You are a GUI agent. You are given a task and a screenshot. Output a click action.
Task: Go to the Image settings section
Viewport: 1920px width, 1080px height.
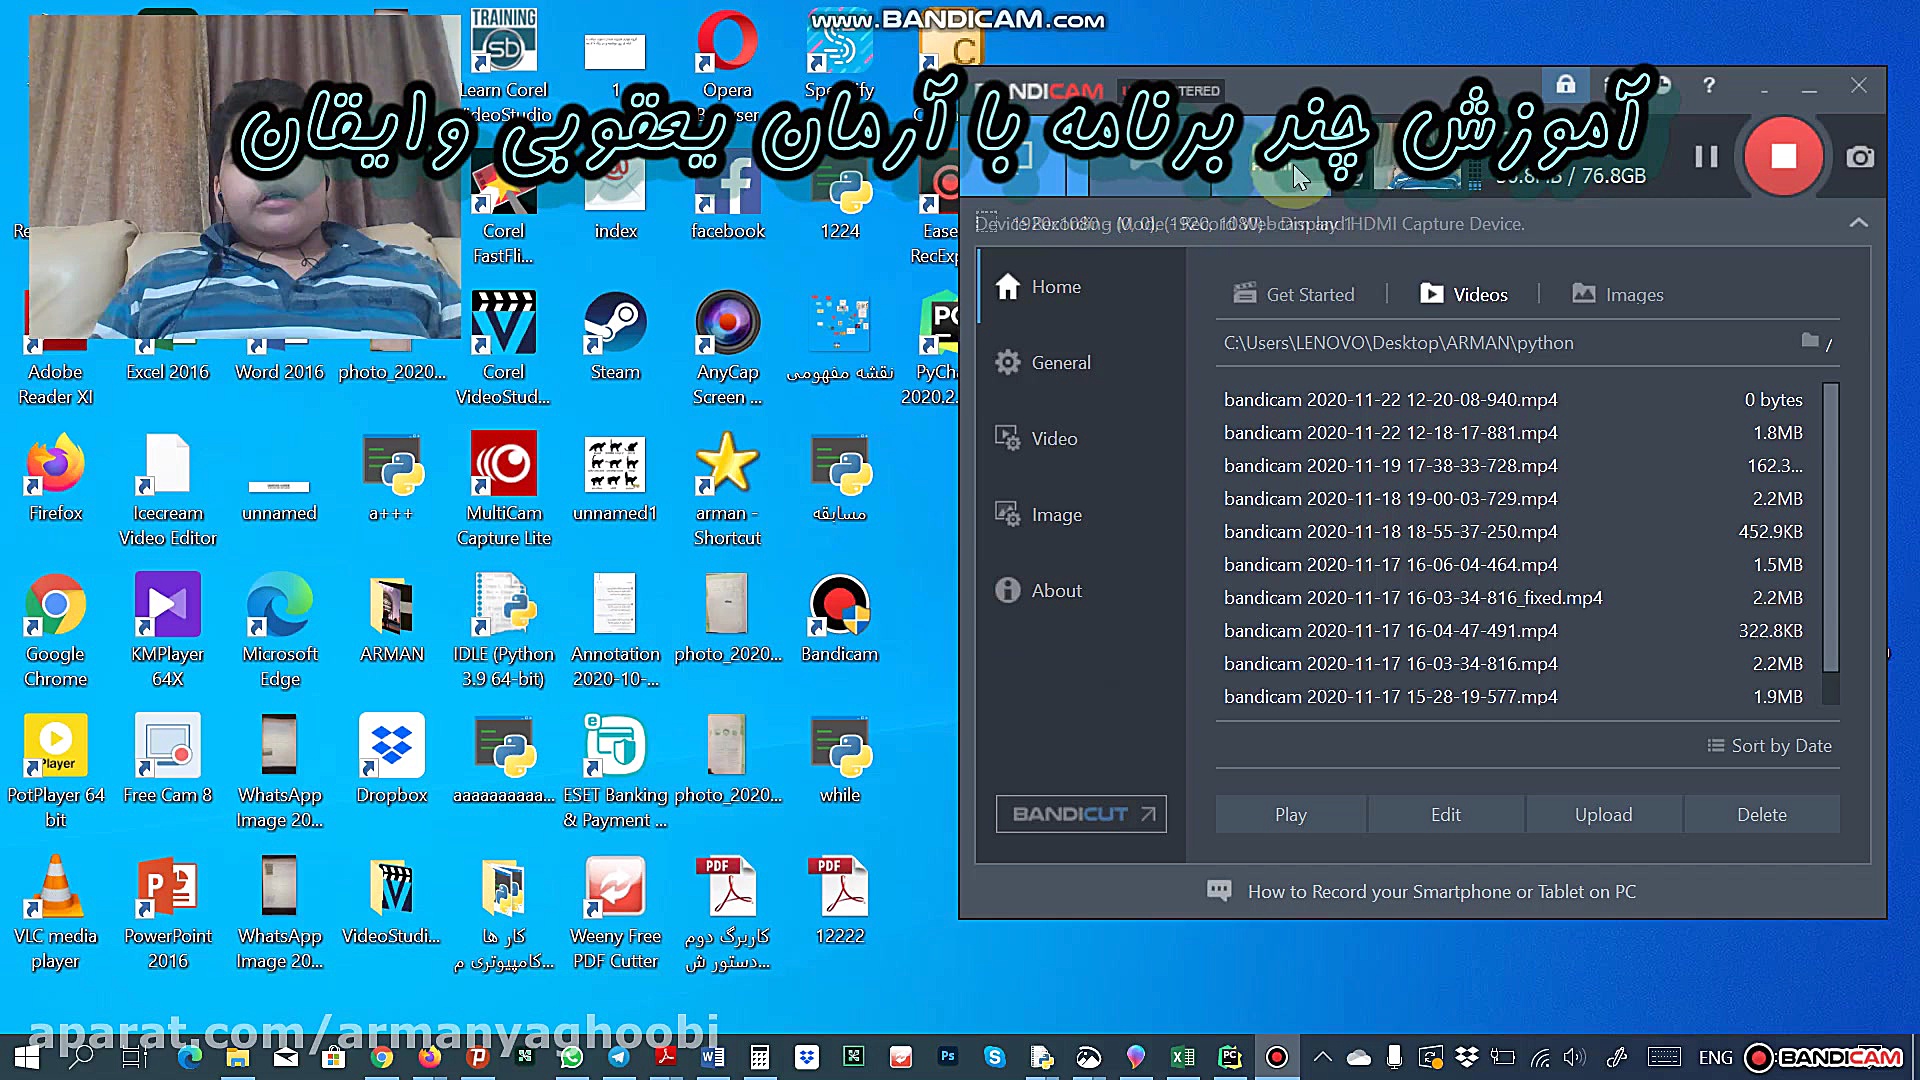pos(1055,515)
